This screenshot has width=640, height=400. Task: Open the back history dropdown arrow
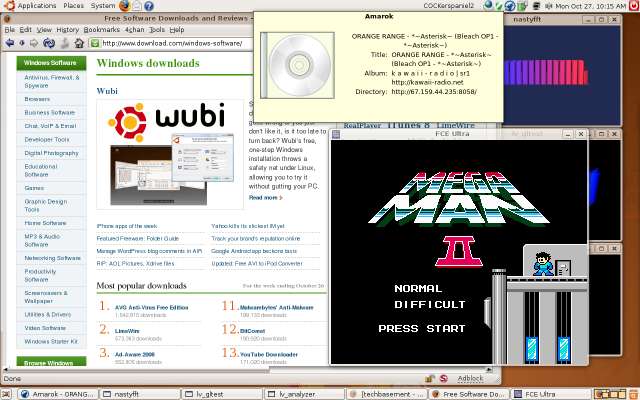pos(22,43)
